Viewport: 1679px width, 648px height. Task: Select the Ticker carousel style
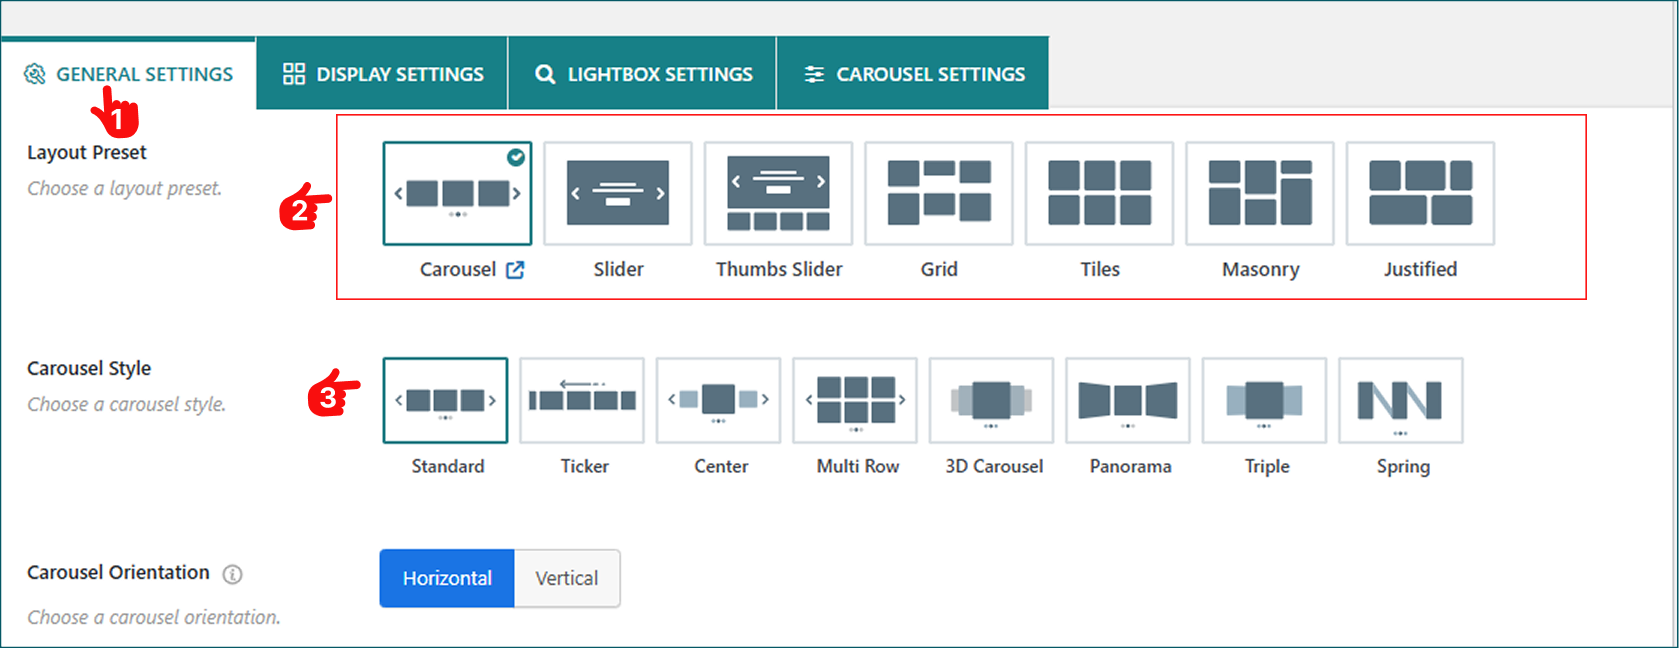(x=582, y=401)
